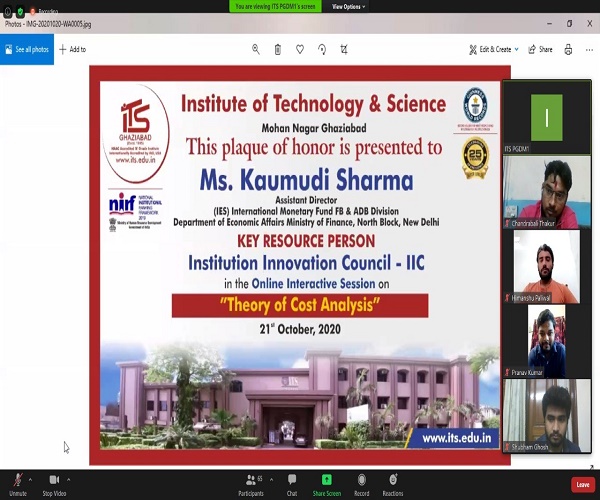Click the 'You are viewing ITS PGDM1's screen' banner

[275, 7]
